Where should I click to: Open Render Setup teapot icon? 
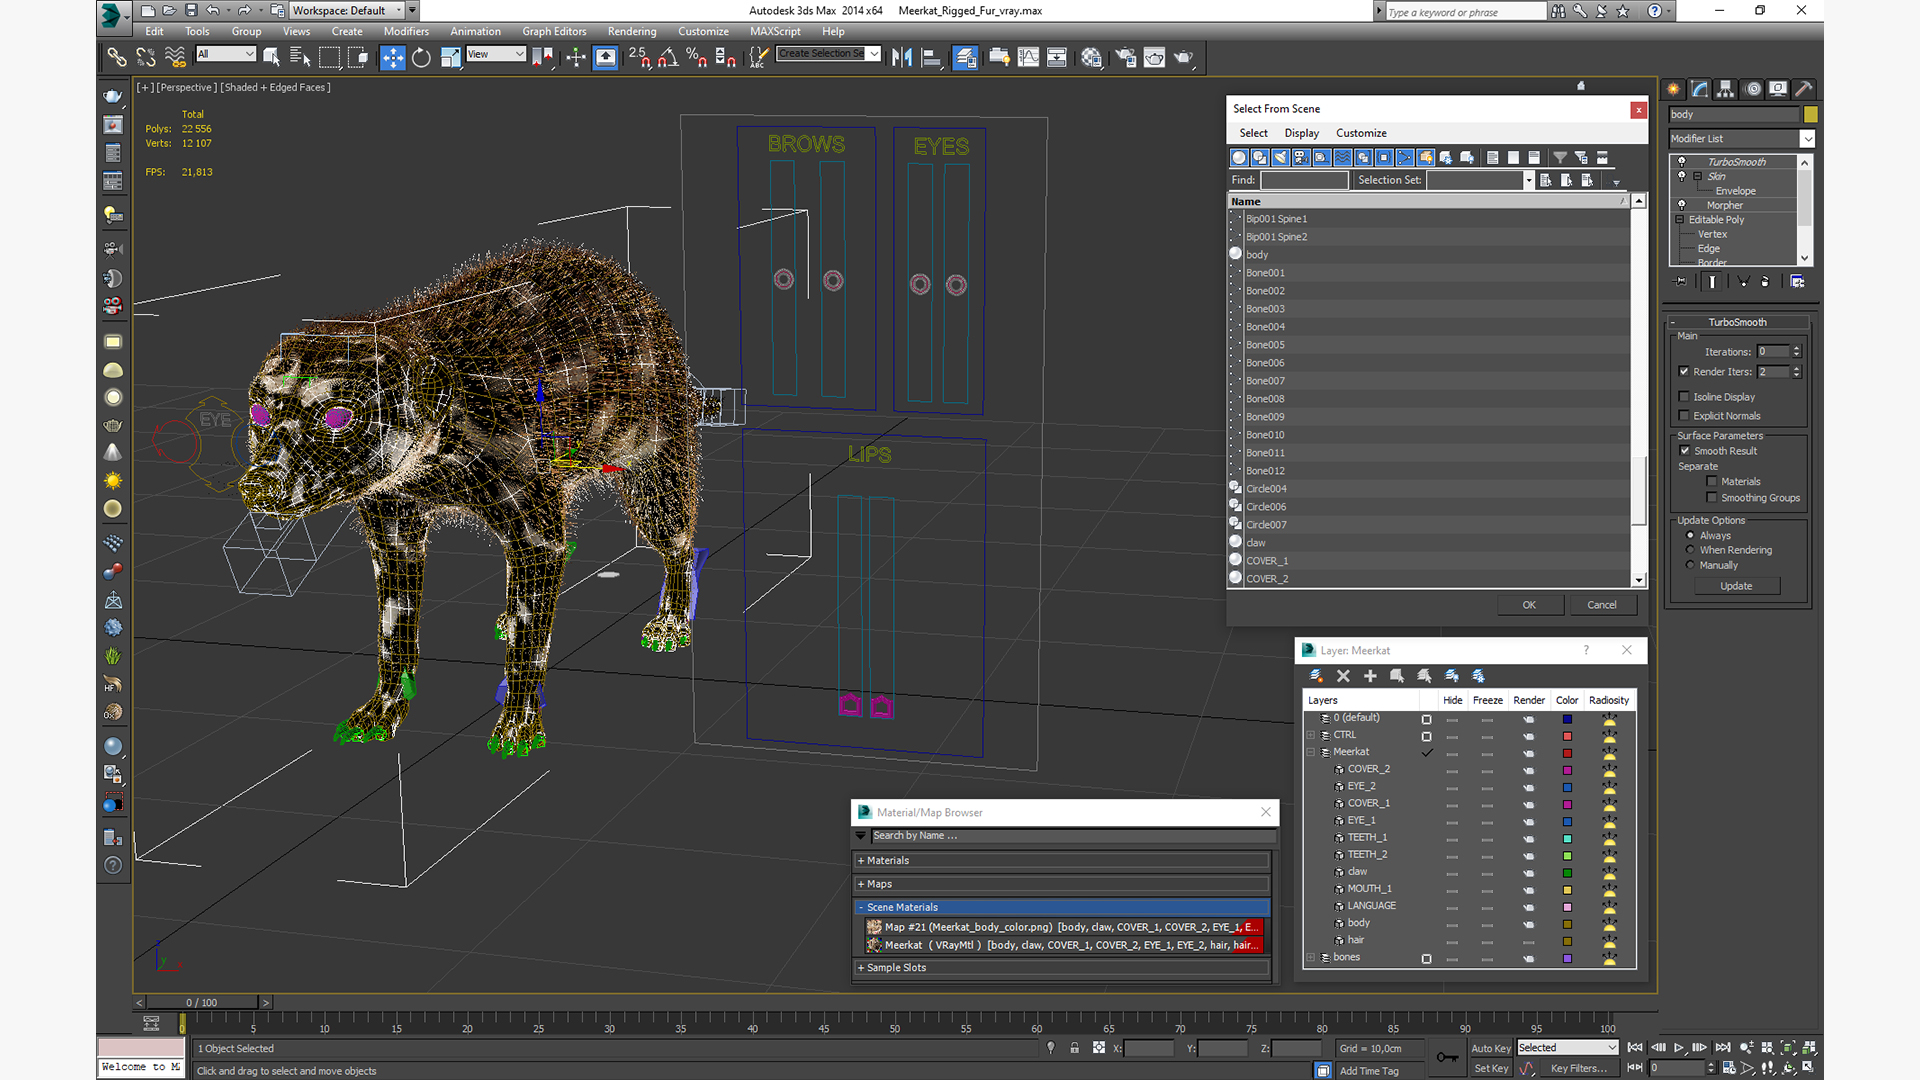(1126, 57)
